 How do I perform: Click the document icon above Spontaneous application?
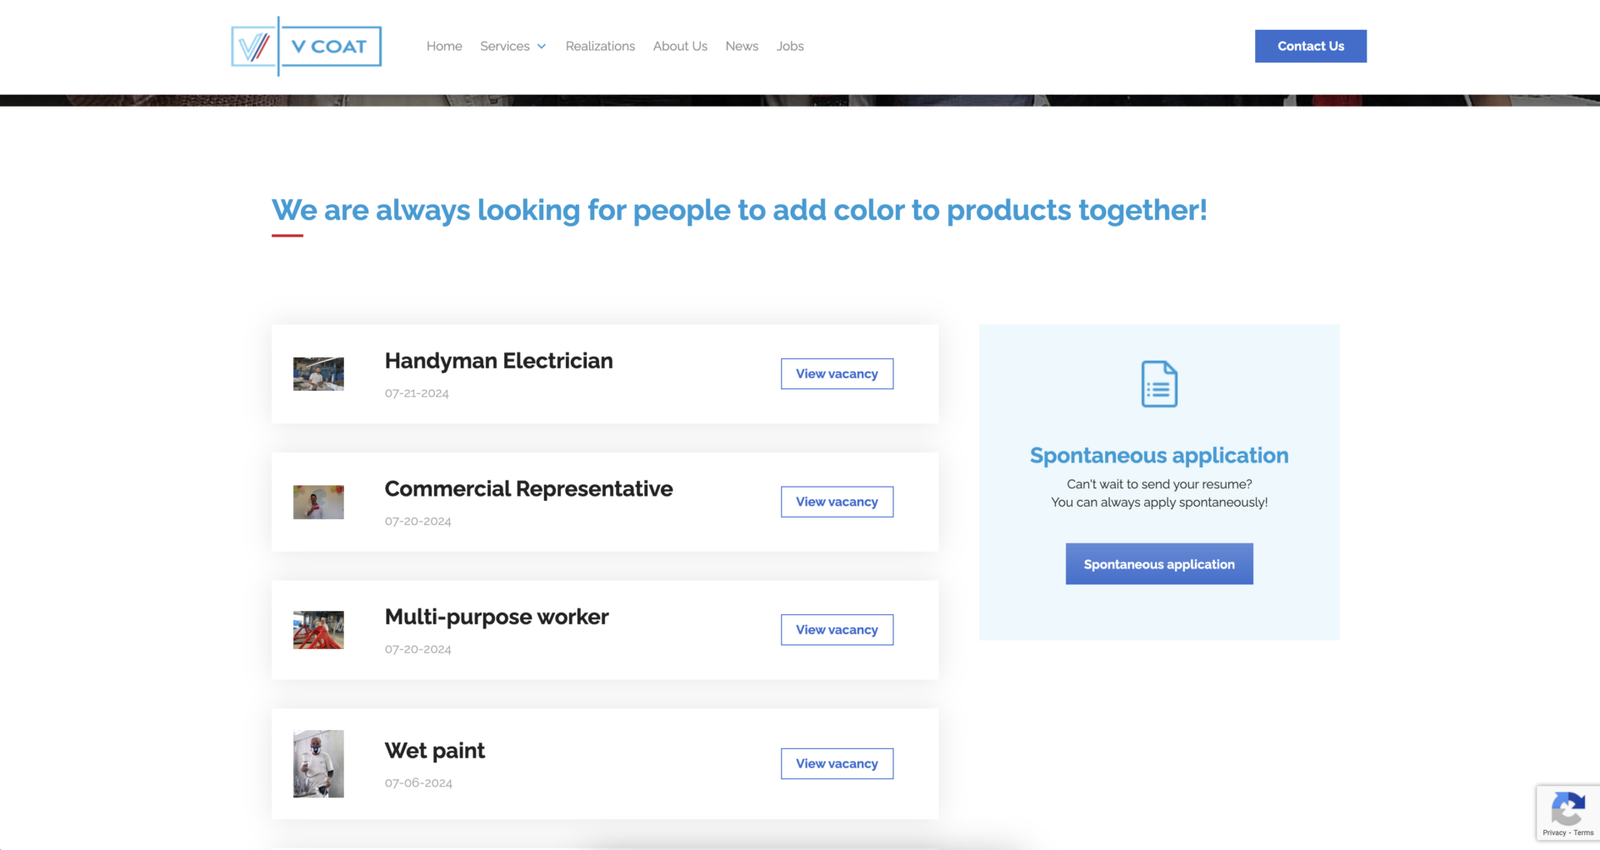tap(1159, 384)
